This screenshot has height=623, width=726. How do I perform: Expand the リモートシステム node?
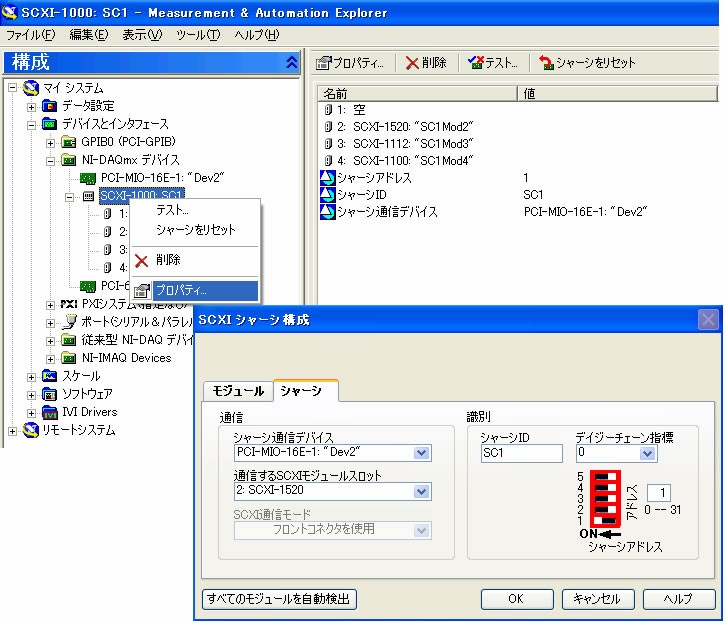pos(13,431)
